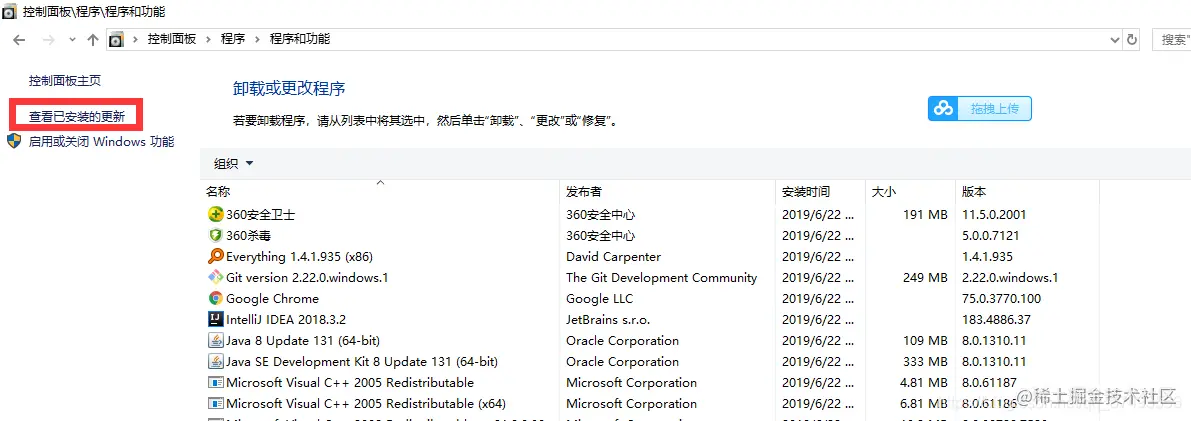Screen dimensions: 1191x421
Task: Click publisher Google LLC
Action: (599, 299)
